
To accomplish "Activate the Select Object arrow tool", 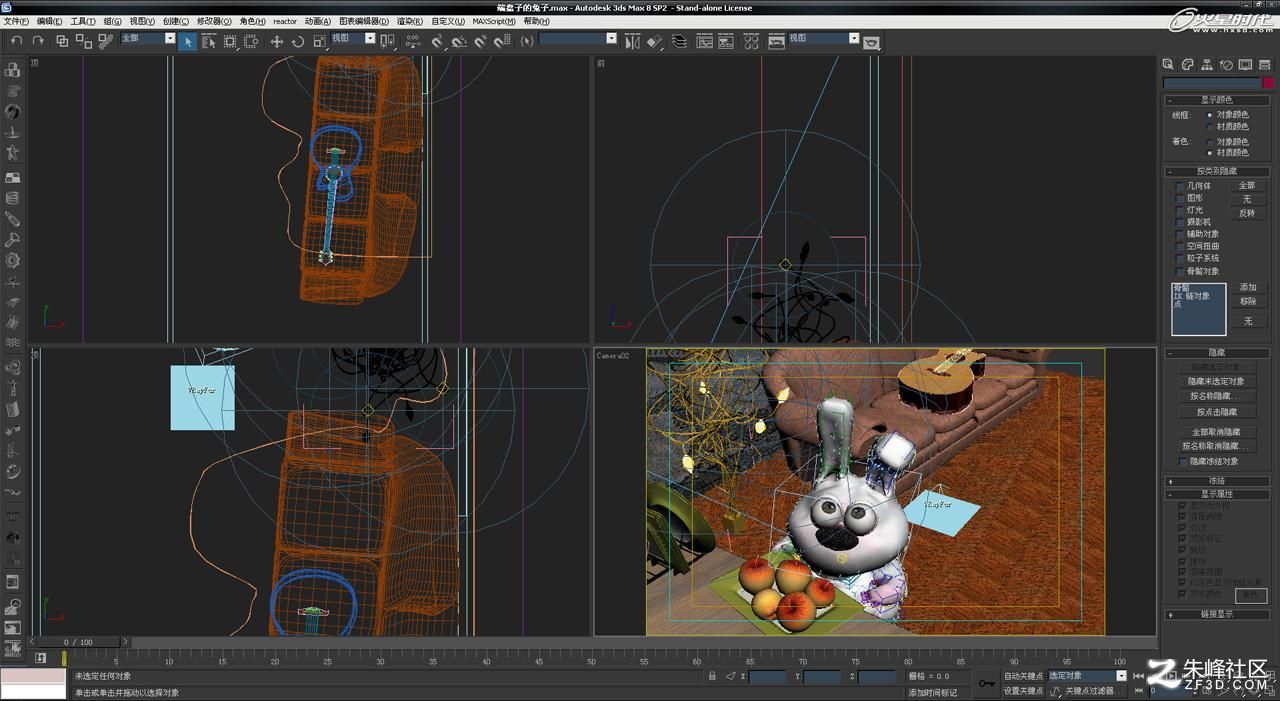I will (188, 41).
